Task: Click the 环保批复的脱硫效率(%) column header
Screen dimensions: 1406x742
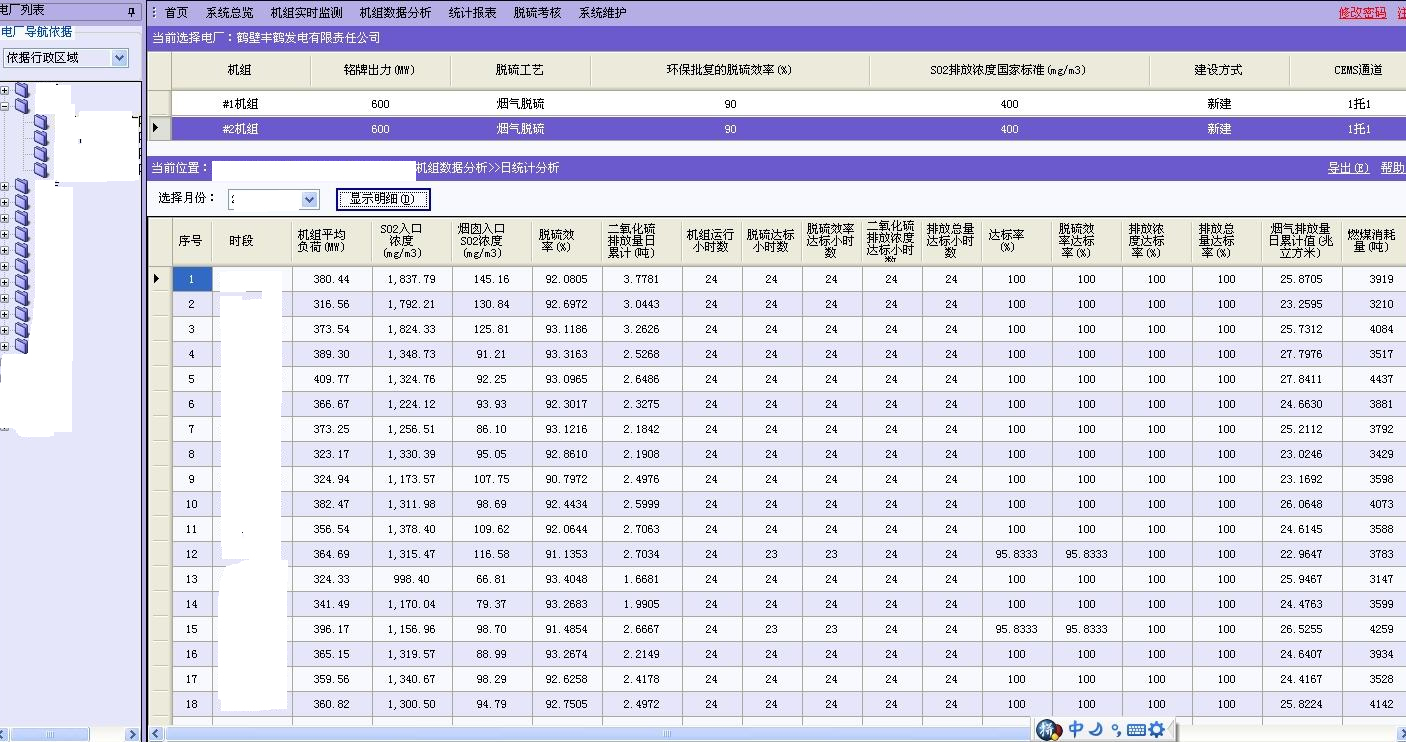Action: click(x=730, y=70)
